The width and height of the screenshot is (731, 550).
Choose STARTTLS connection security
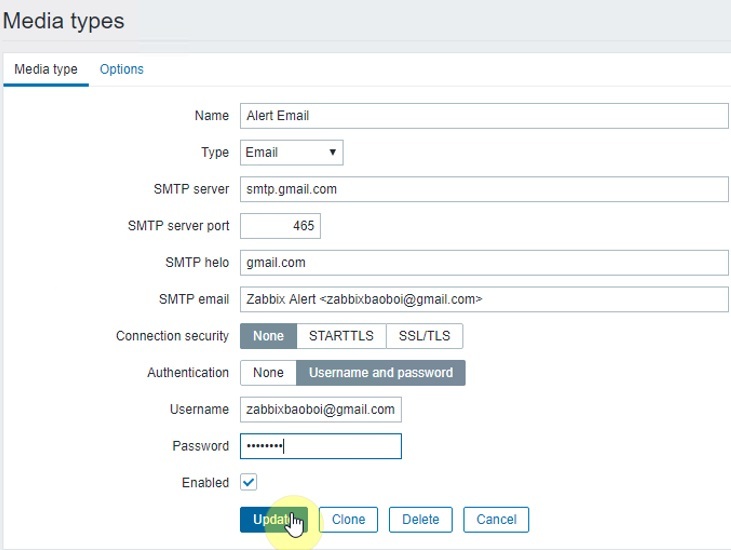tap(341, 336)
